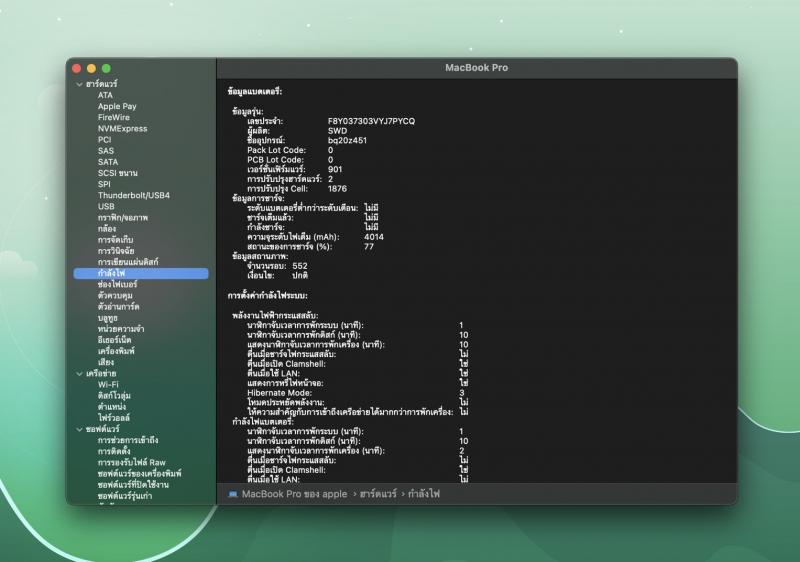Click the charge state value 77

click(369, 247)
